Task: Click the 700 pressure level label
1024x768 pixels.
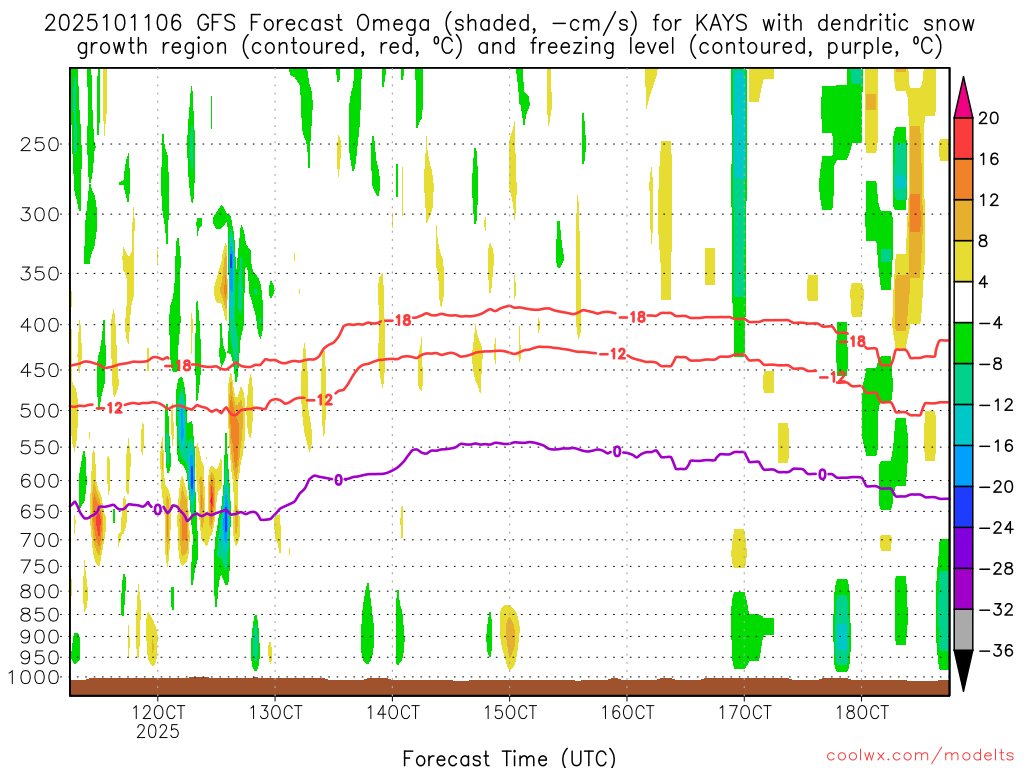Action: [40, 540]
